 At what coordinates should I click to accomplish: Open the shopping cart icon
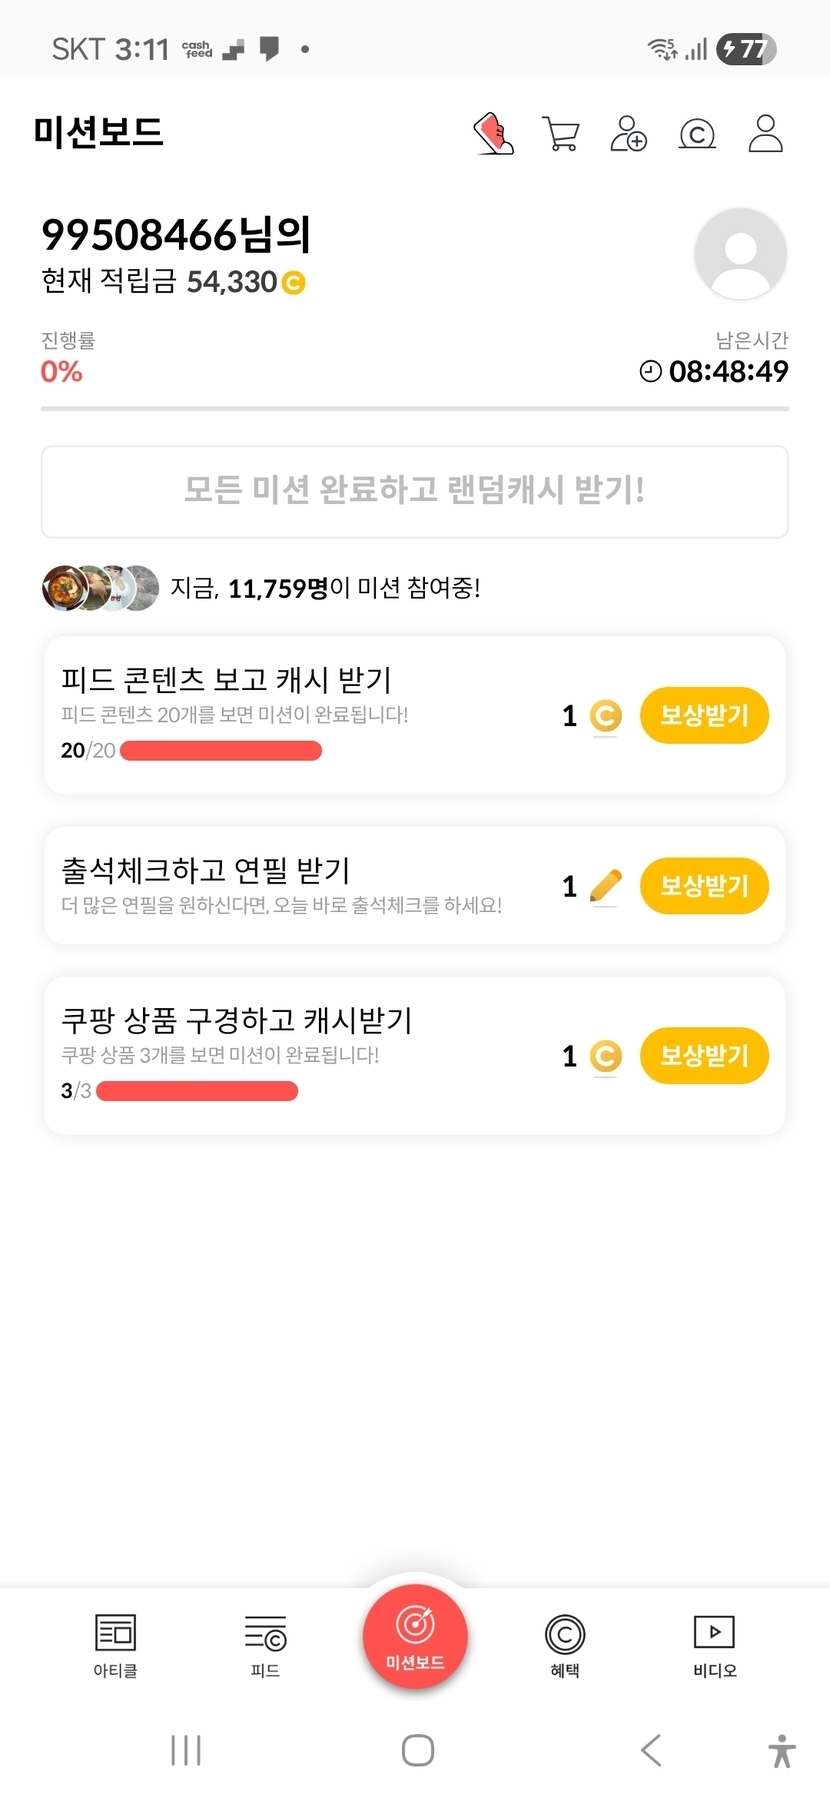point(561,133)
